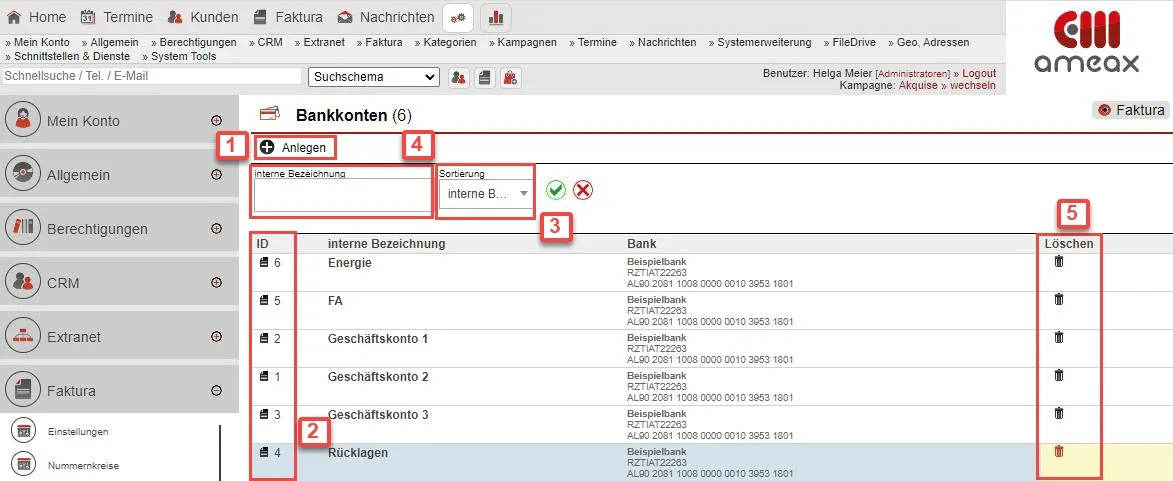Expand the CRM sidebar section
This screenshot has height=481, width=1173.
pos(216,282)
